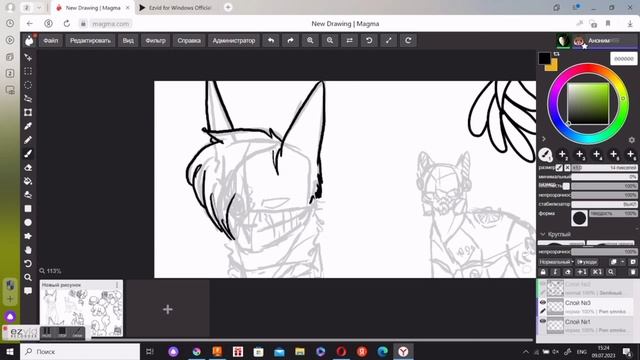This screenshot has width=640, height=360.
Task: Select the paint bucket fill tool
Action: (28, 181)
